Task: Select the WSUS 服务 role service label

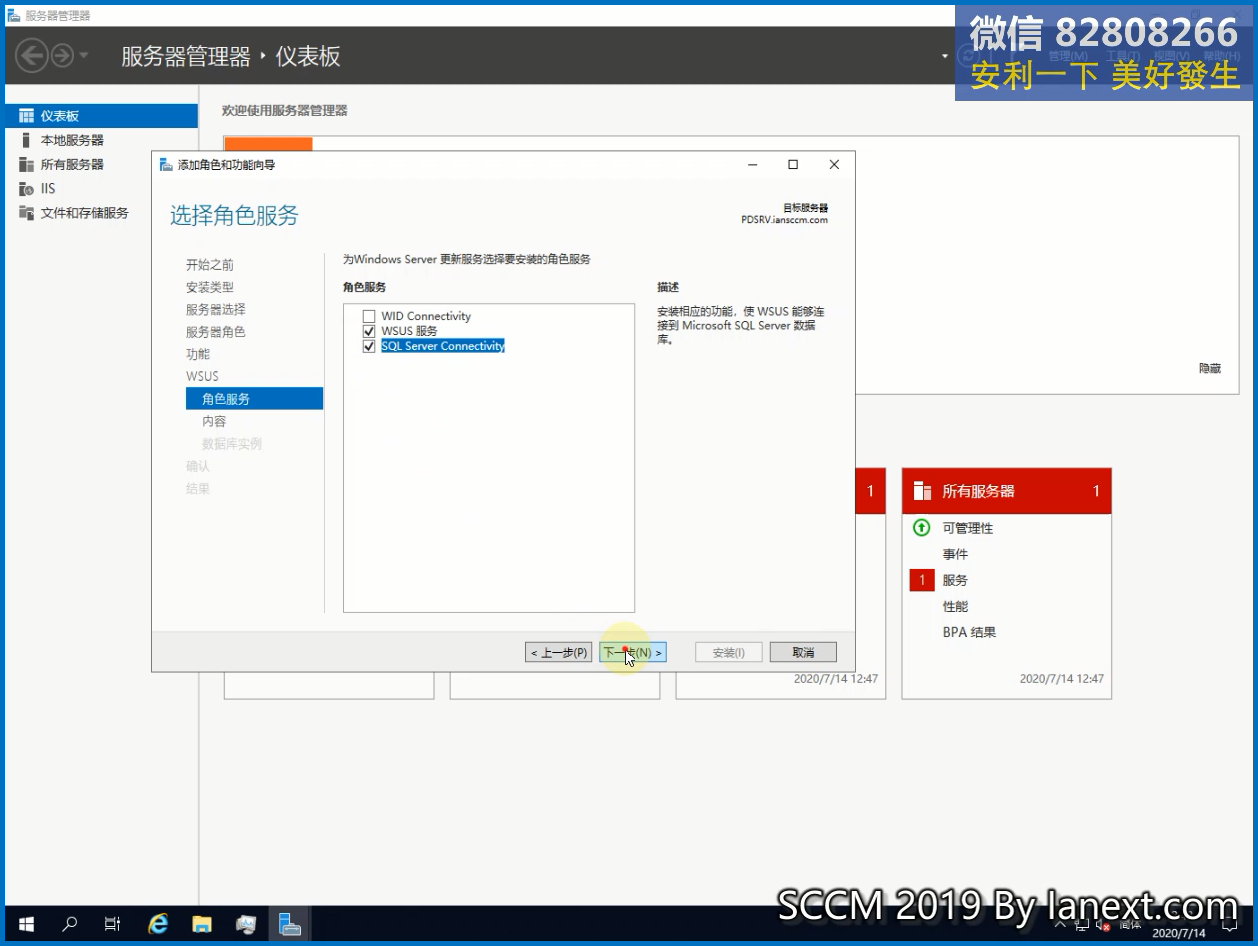Action: tap(409, 331)
